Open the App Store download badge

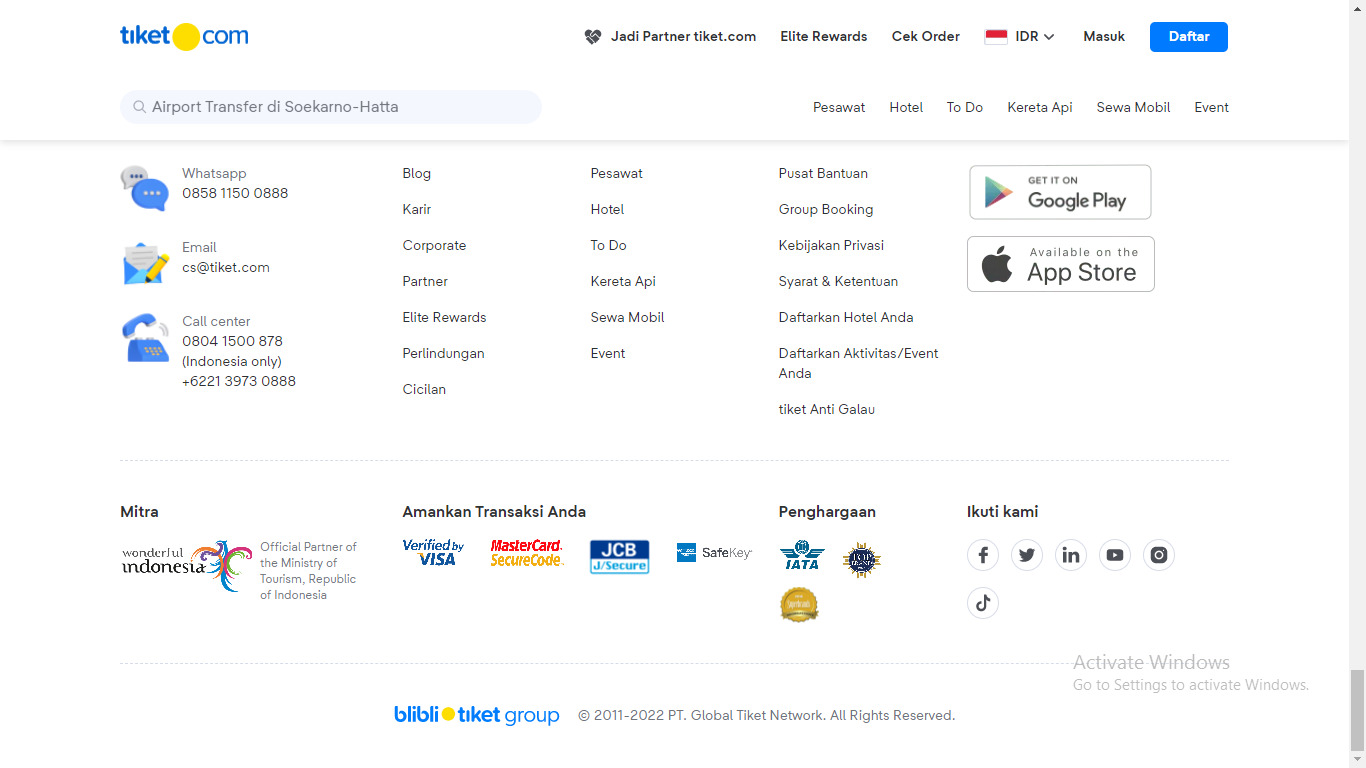click(1060, 264)
